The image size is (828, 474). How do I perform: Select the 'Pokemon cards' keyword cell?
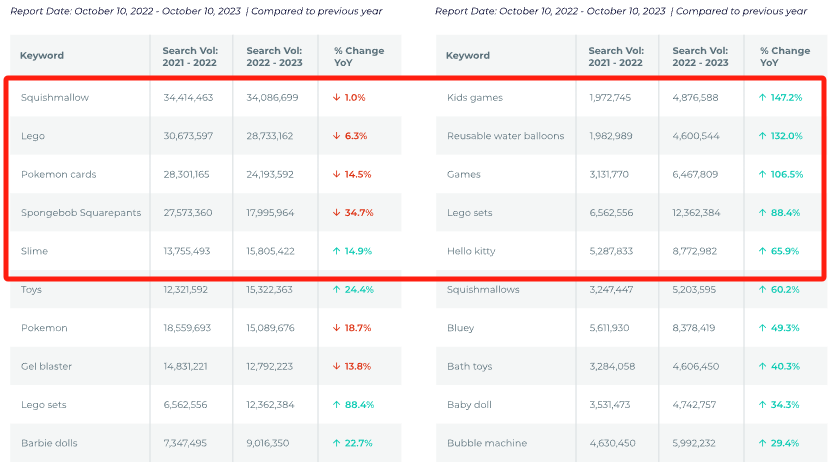(x=59, y=174)
